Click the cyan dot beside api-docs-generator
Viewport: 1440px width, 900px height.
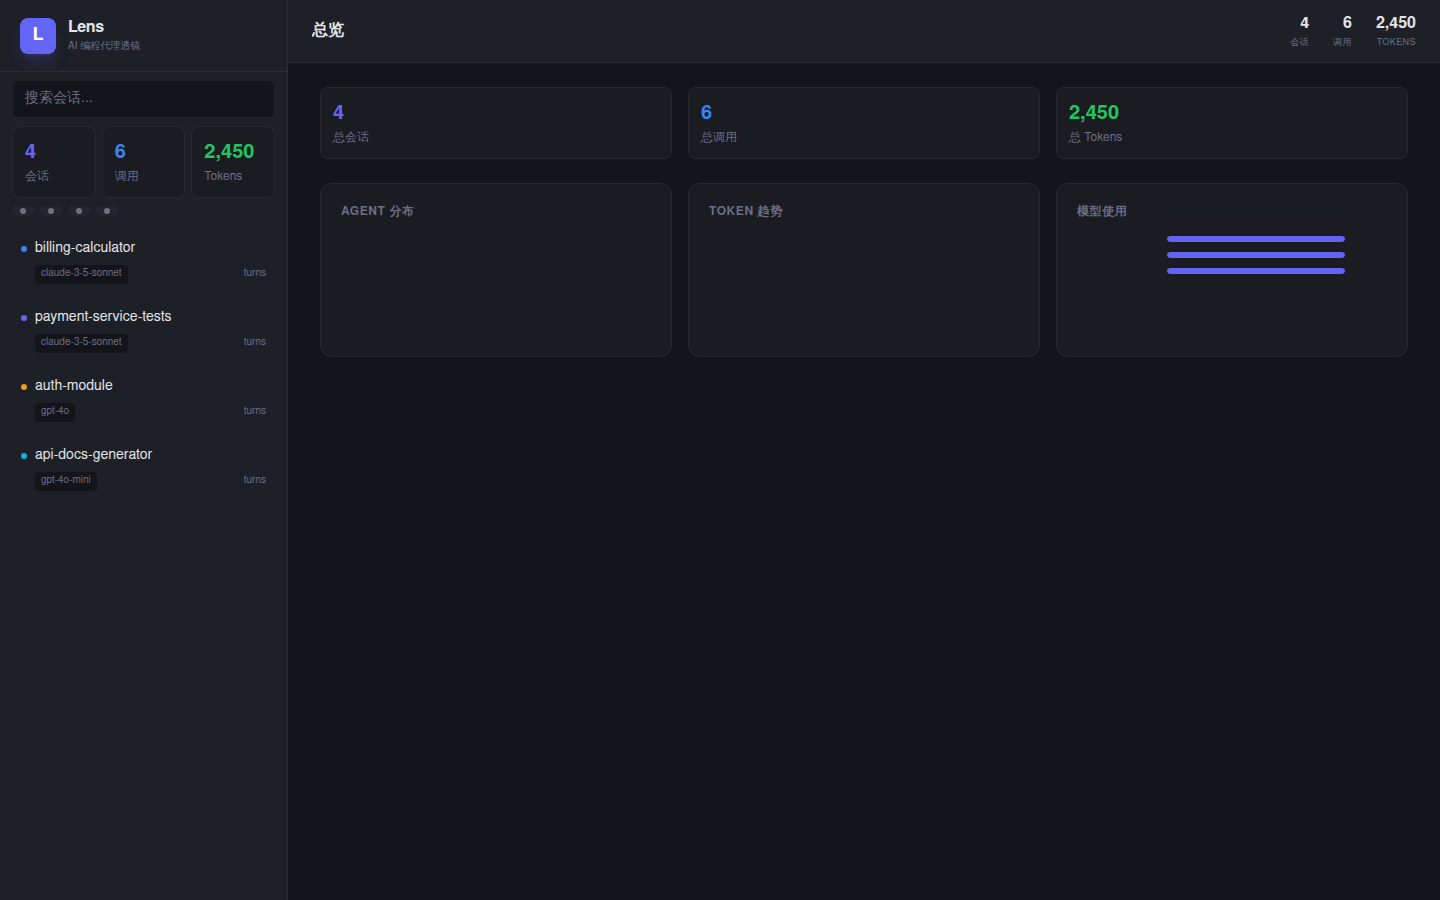24,456
